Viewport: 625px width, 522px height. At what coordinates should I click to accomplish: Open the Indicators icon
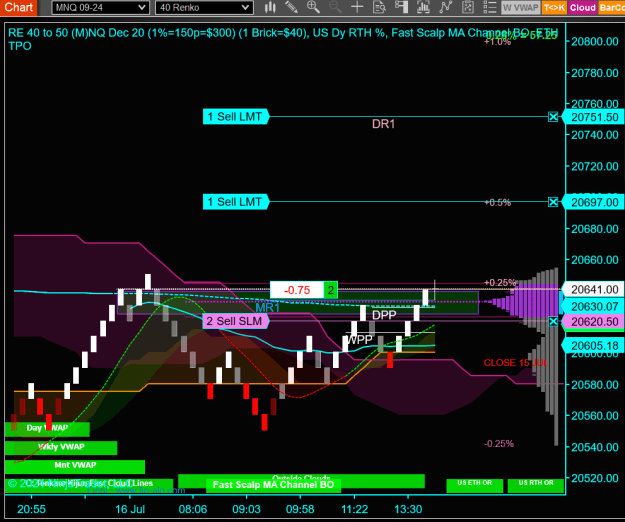click(445, 7)
